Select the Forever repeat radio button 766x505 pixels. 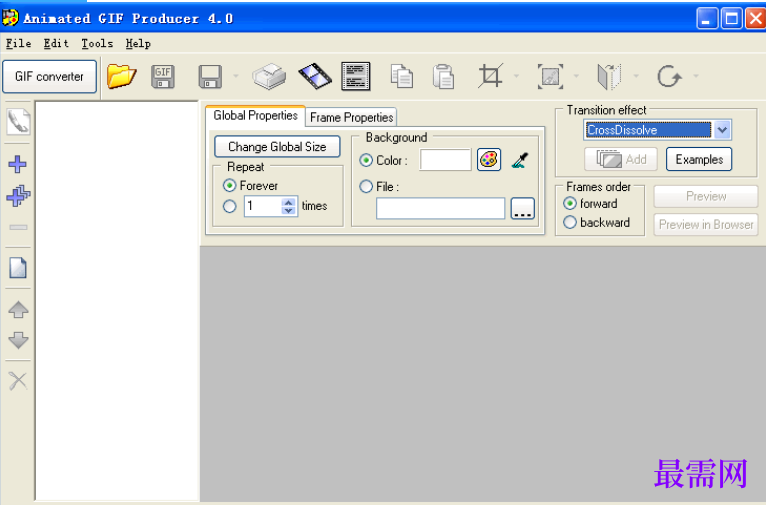click(229, 186)
